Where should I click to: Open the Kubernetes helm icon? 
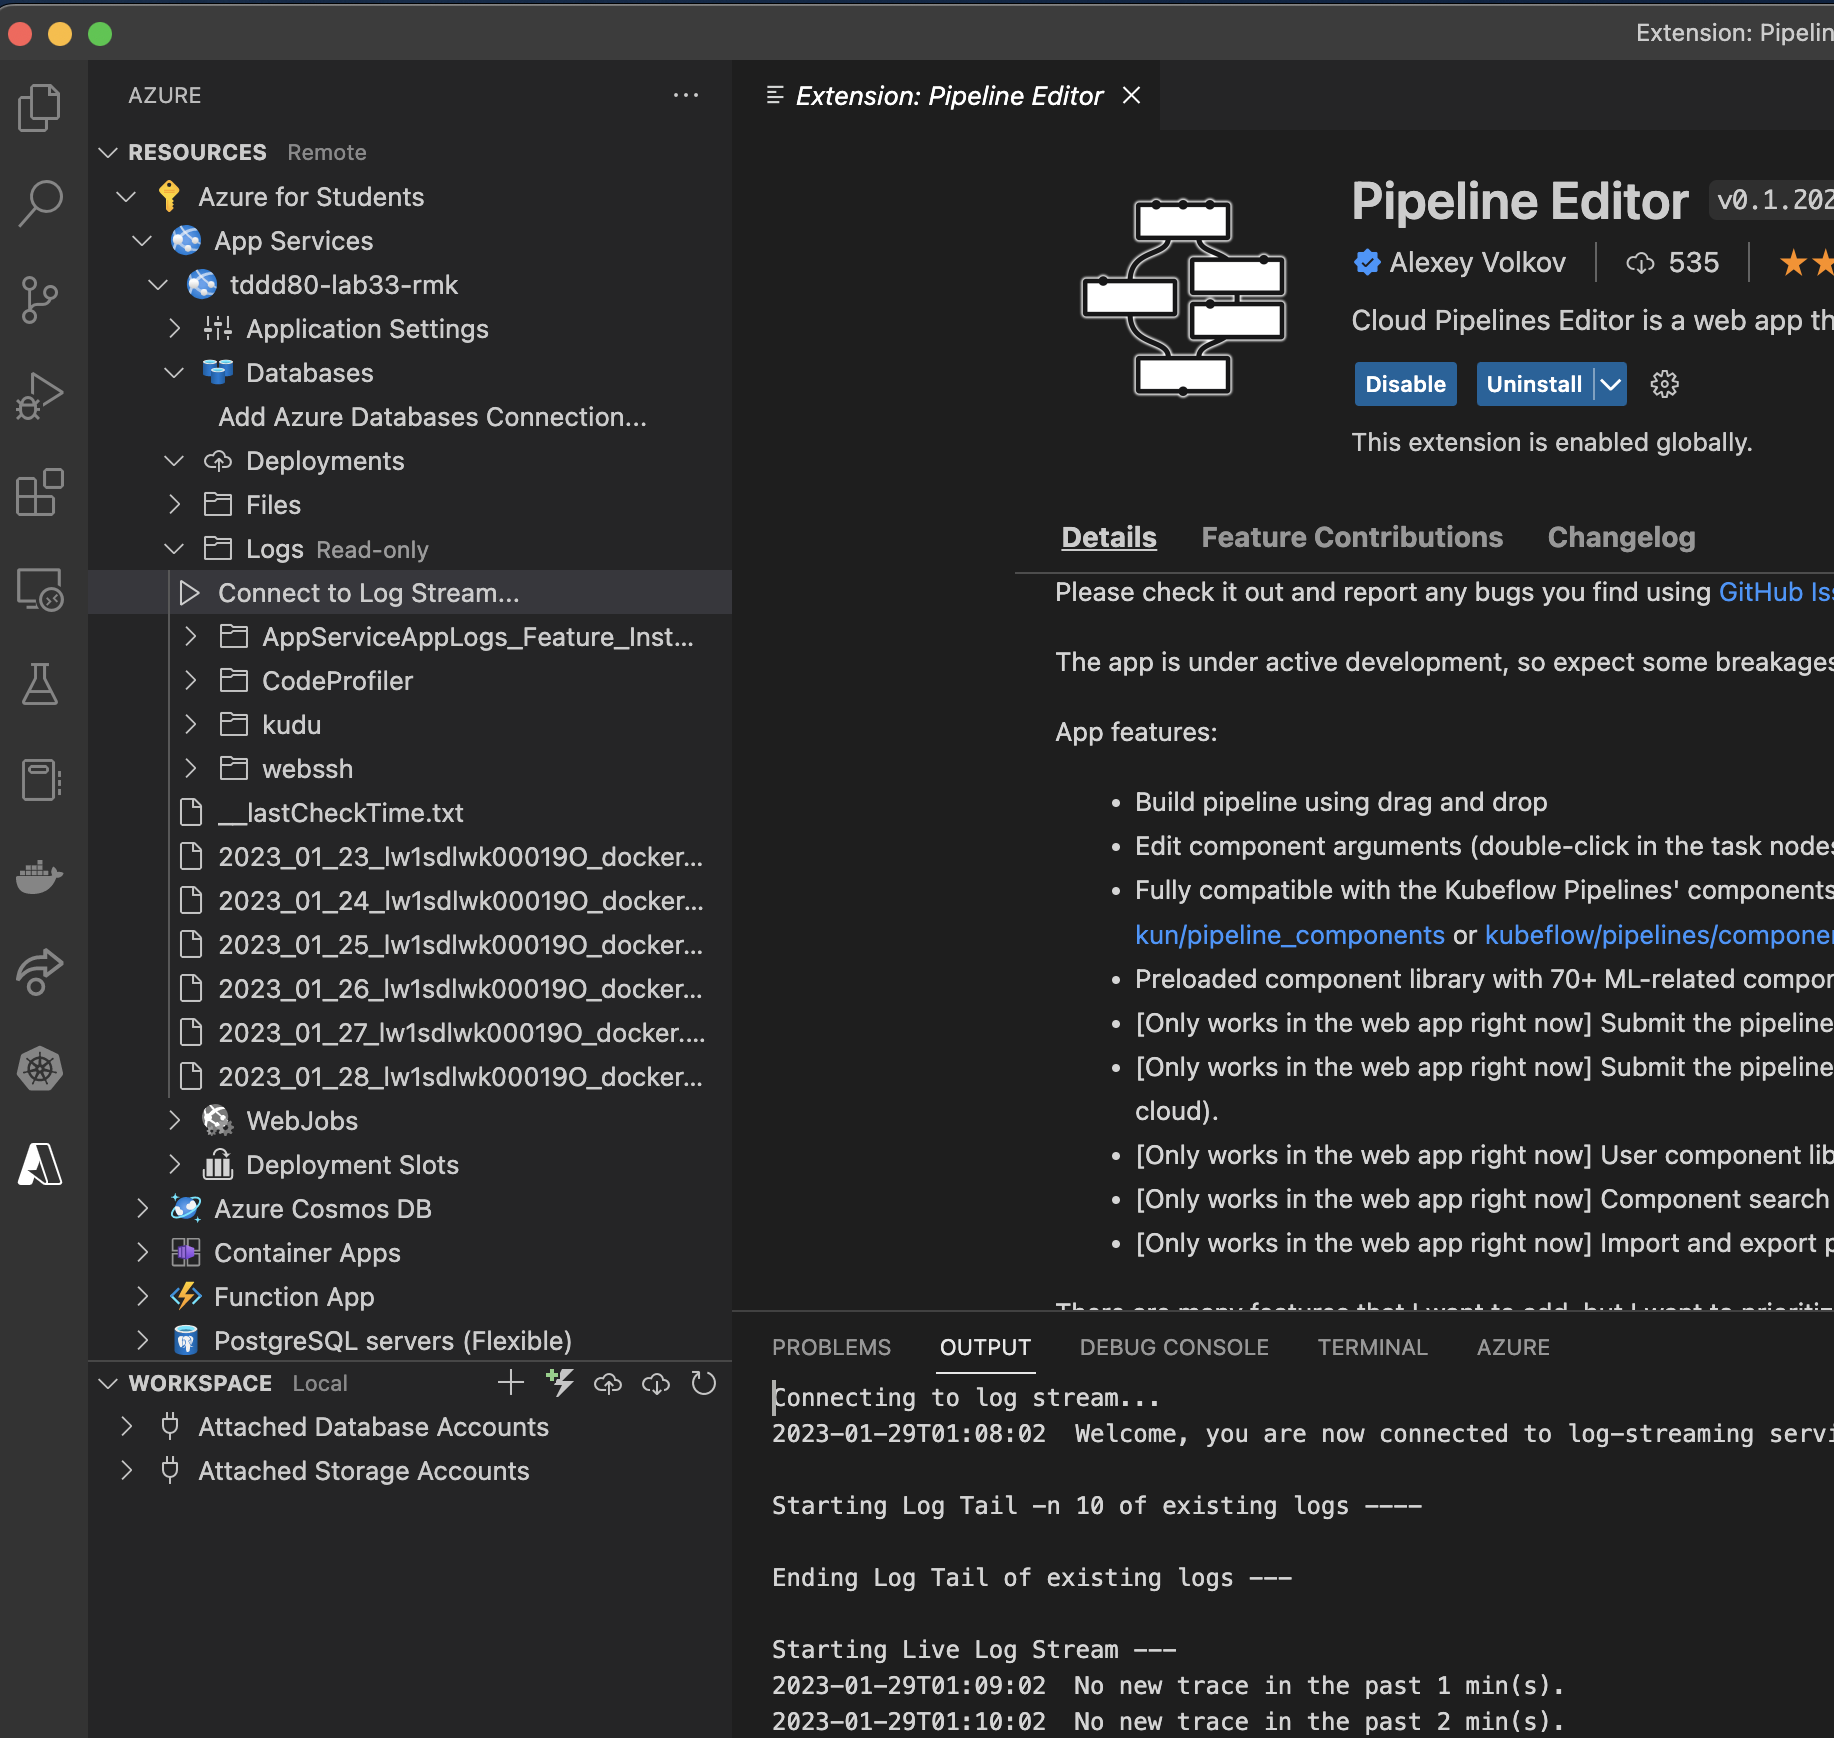40,1069
